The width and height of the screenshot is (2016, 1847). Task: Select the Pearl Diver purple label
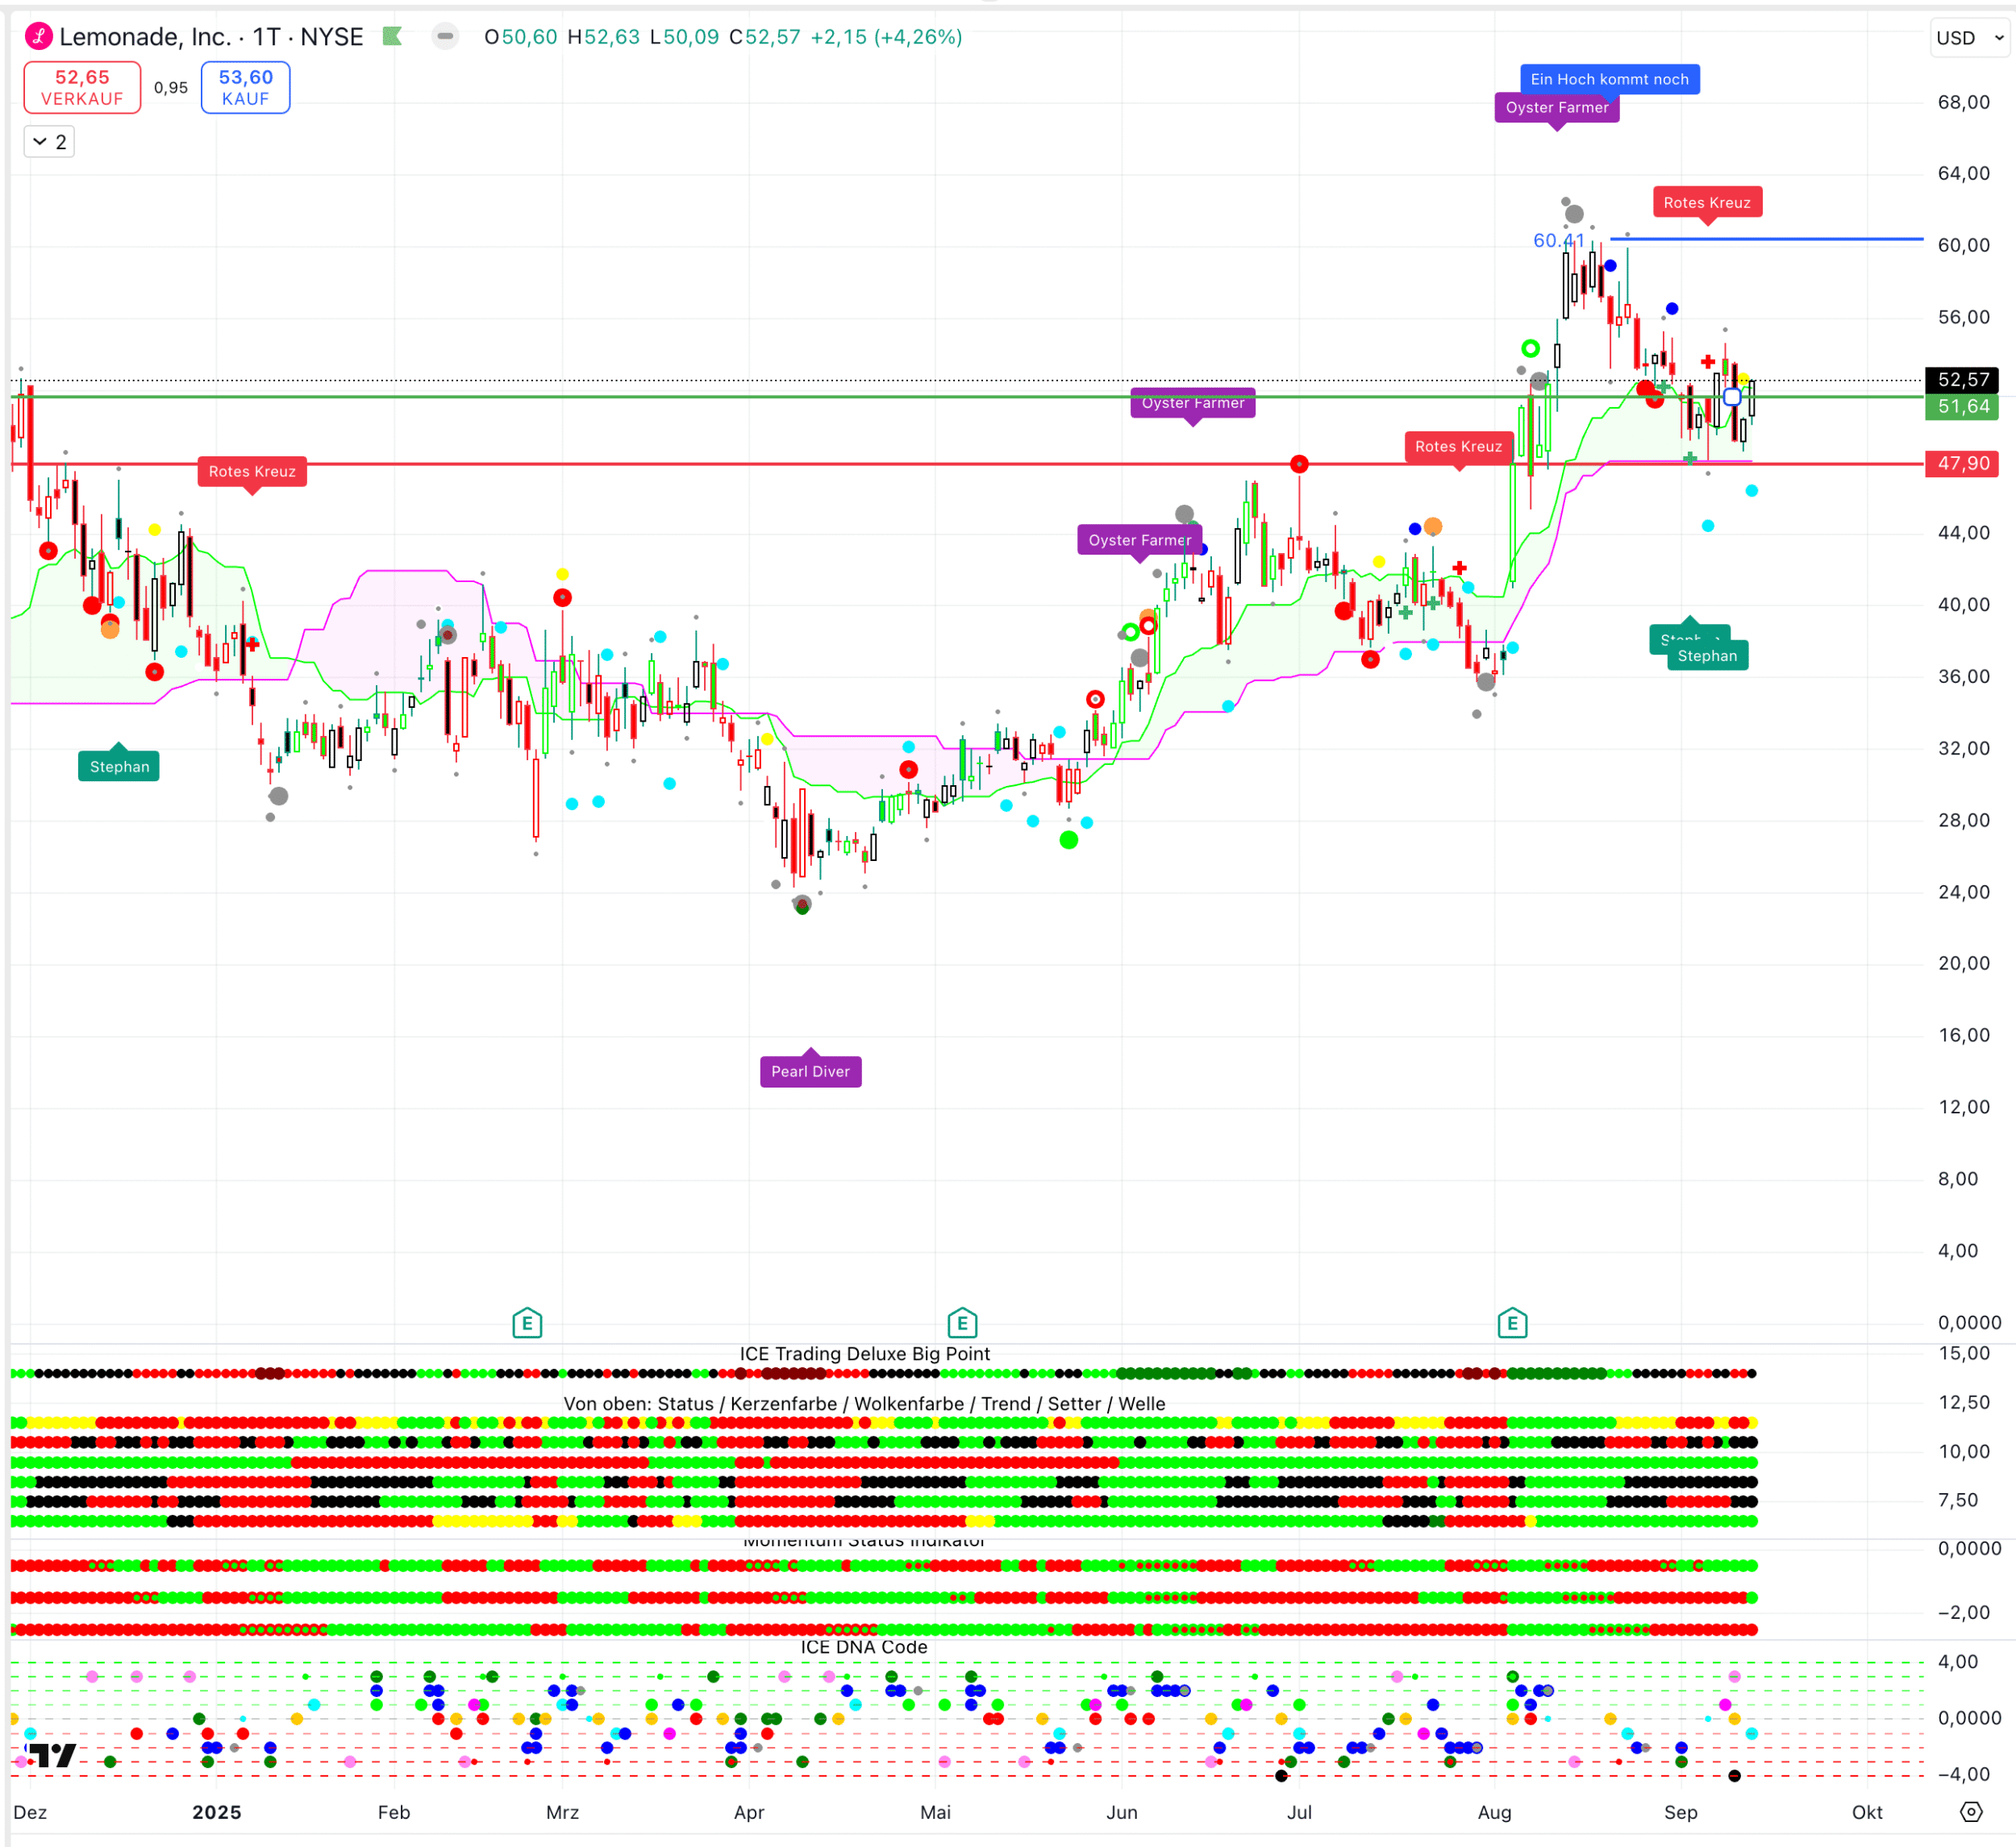point(810,1071)
